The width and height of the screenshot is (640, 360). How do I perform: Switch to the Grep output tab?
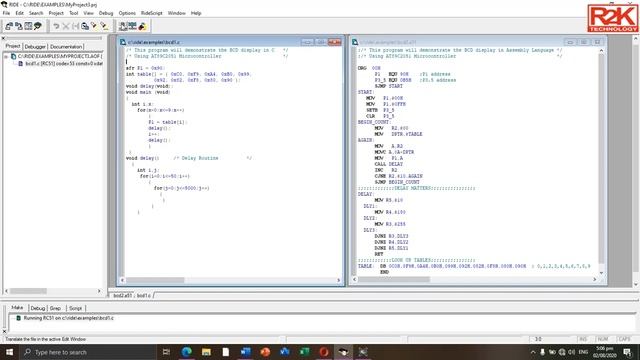pyautogui.click(x=56, y=308)
